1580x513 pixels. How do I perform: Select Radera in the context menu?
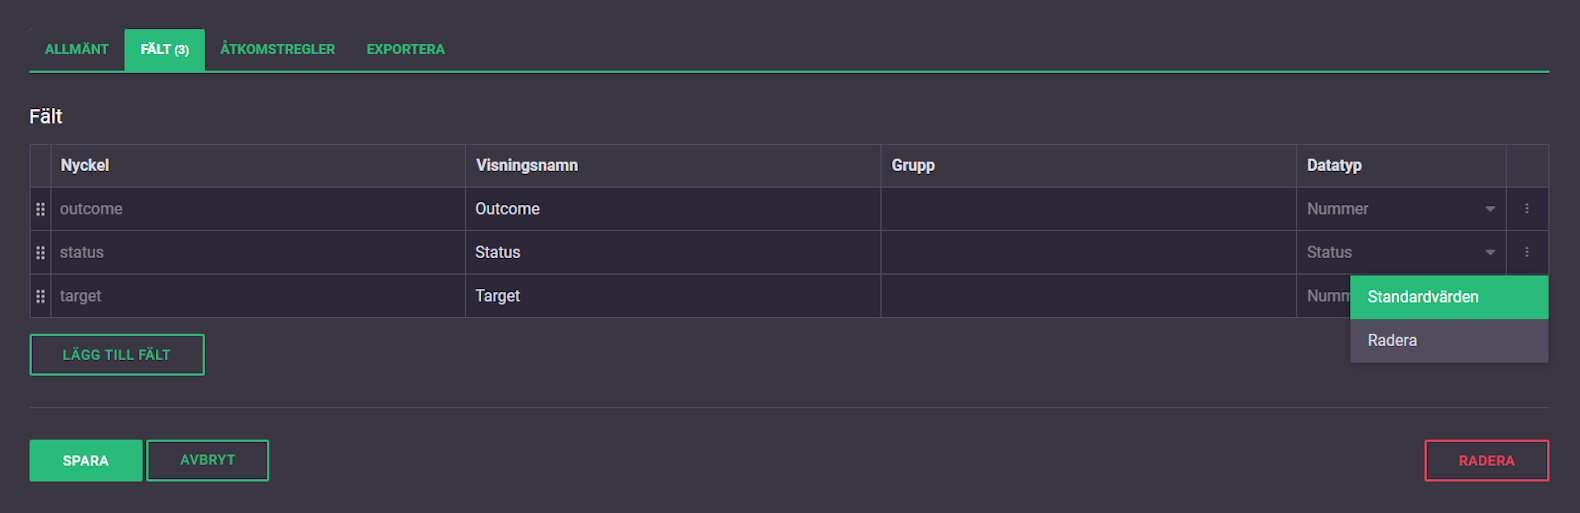(x=1448, y=341)
